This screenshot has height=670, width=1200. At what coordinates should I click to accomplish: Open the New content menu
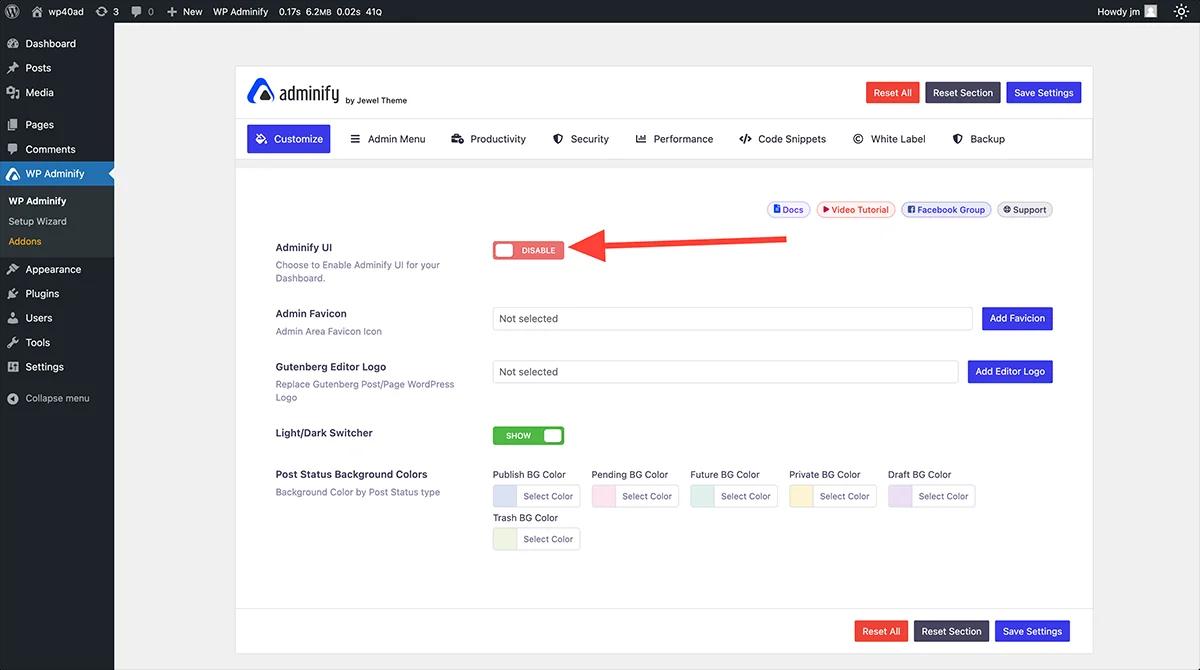click(184, 11)
